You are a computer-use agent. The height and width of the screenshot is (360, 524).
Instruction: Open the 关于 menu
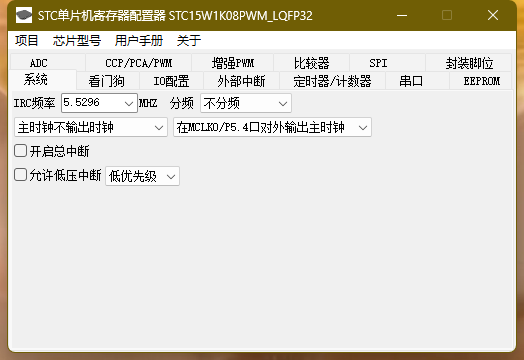coord(189,41)
